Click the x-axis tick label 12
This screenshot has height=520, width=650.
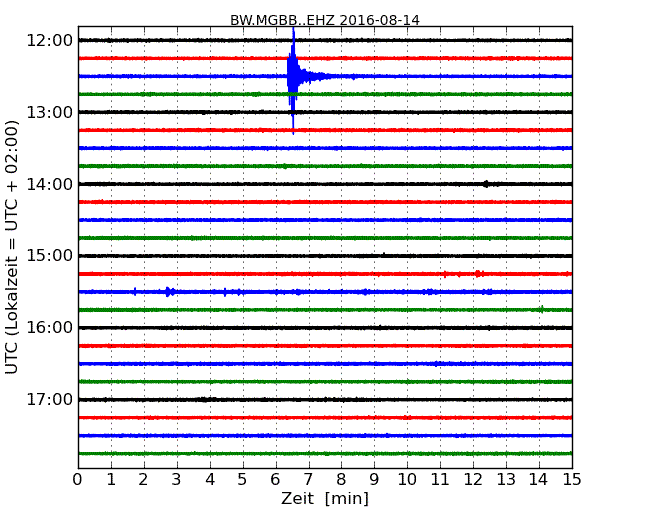(x=473, y=480)
